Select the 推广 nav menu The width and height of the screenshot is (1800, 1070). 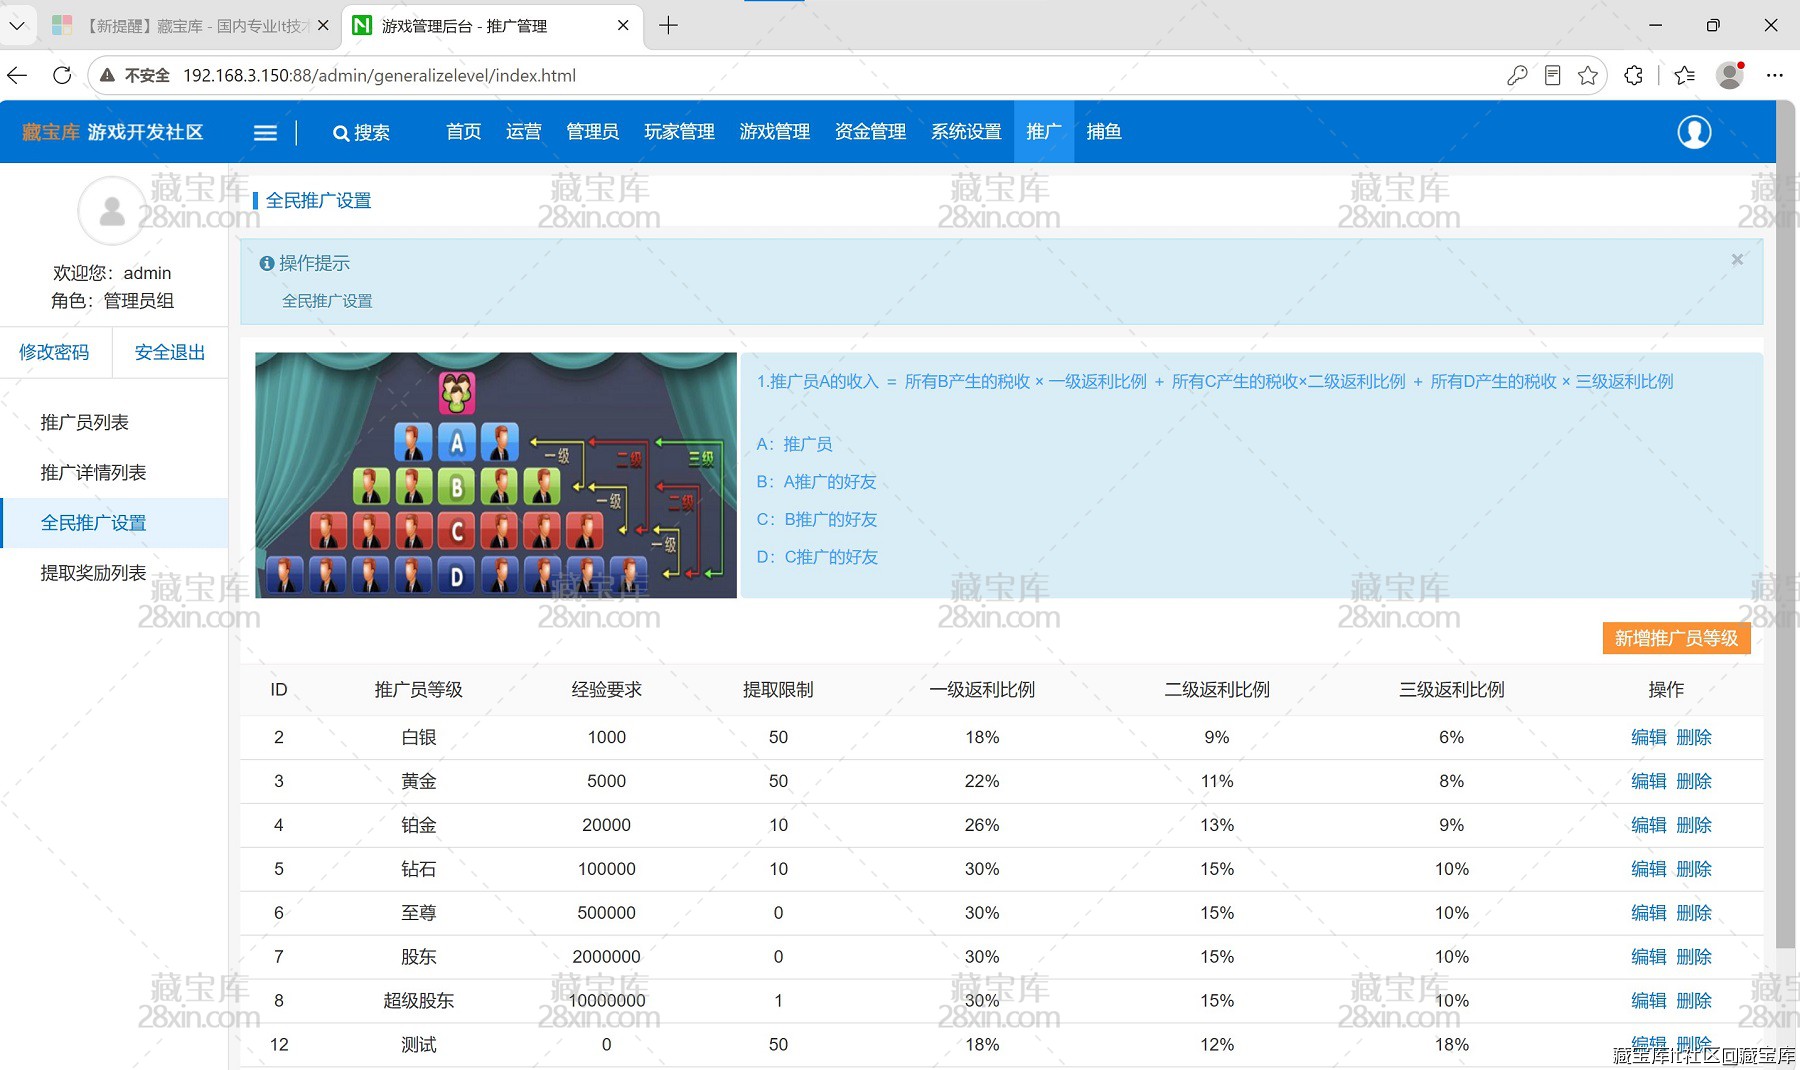tap(1044, 132)
